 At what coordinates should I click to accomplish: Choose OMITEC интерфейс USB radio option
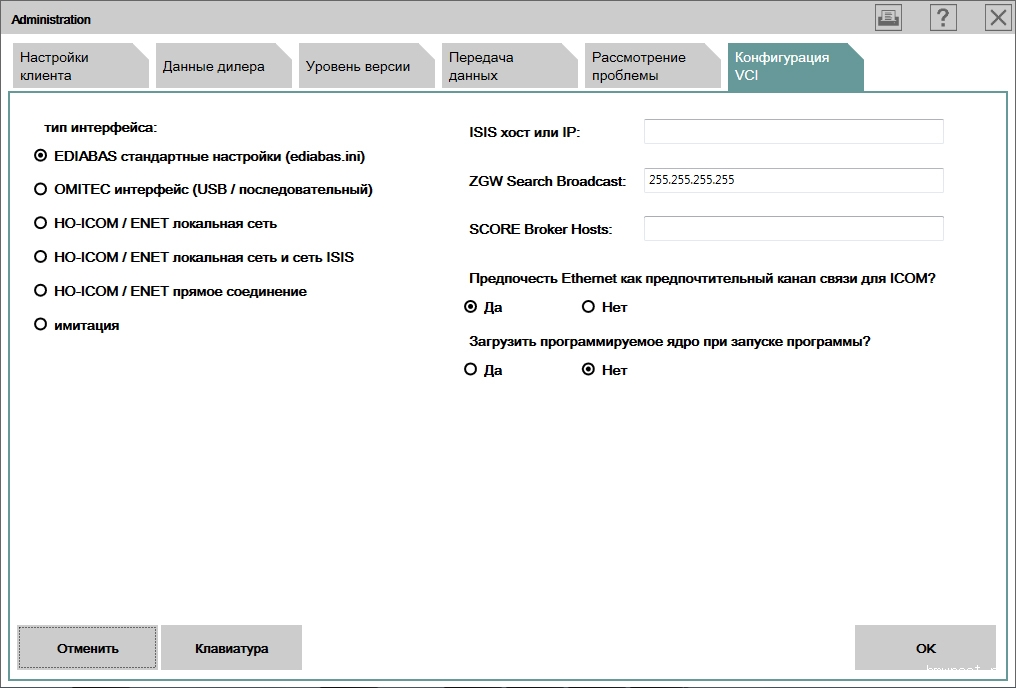pyautogui.click(x=41, y=190)
